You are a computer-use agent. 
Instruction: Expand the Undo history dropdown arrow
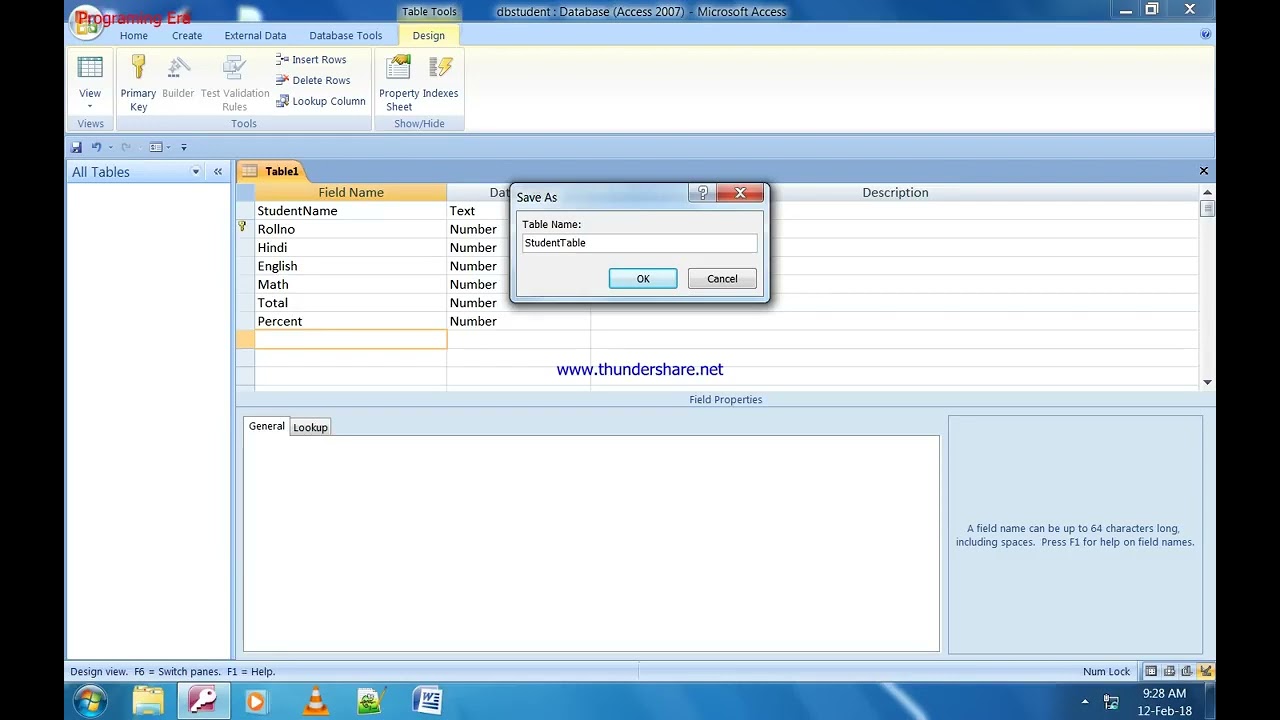[x=110, y=147]
